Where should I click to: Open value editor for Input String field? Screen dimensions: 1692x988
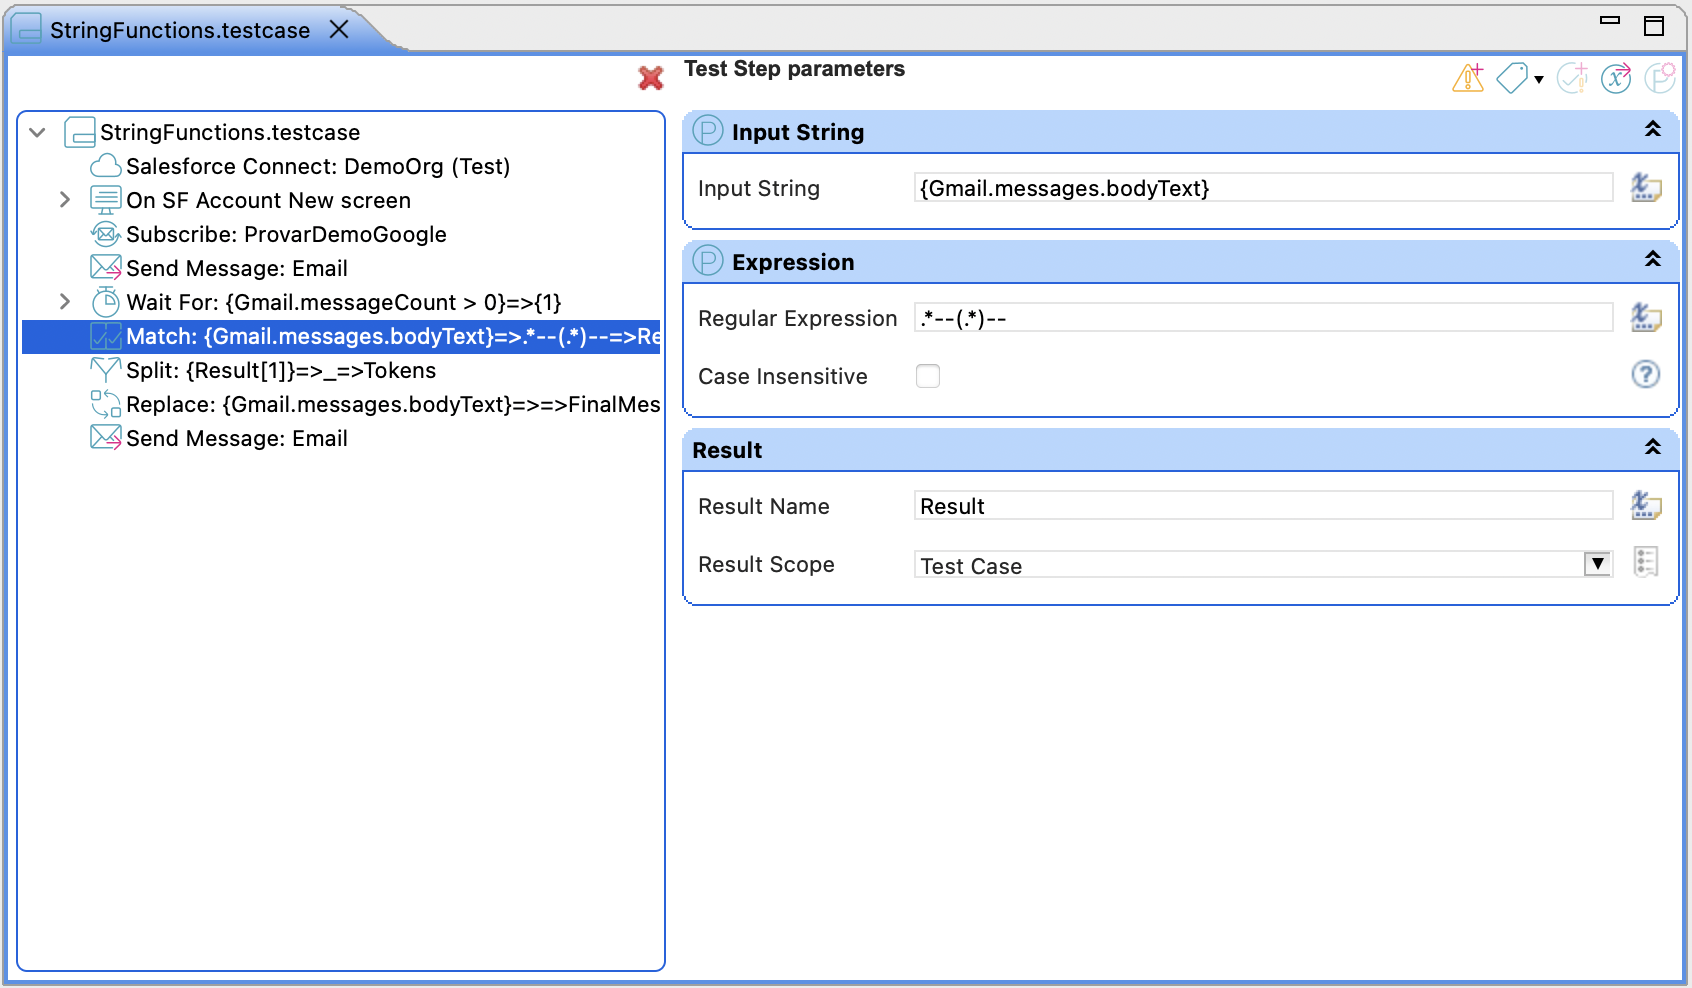pos(1645,188)
